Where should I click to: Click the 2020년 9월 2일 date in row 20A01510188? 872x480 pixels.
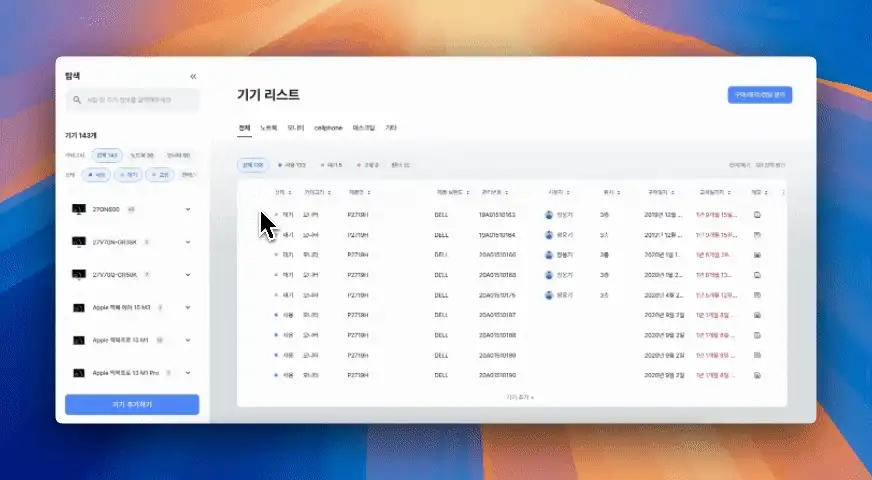[664, 335]
